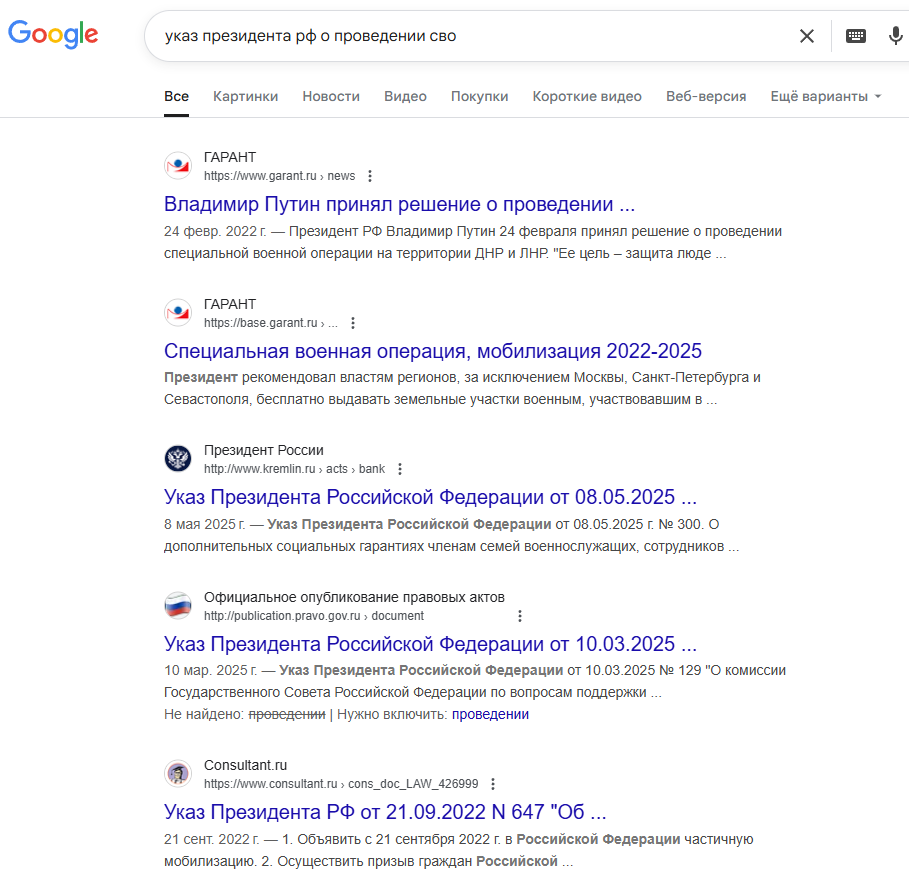Viewport: 909px width, 896px height.
Task: Open the three-dot menu beside the publication.pravo.gov.ru result
Action: tap(519, 616)
